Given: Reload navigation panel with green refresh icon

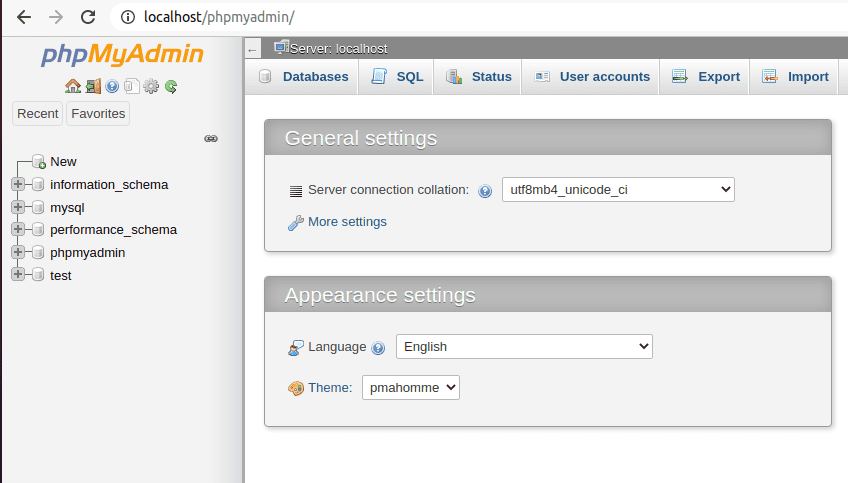Looking at the screenshot, I should (171, 86).
